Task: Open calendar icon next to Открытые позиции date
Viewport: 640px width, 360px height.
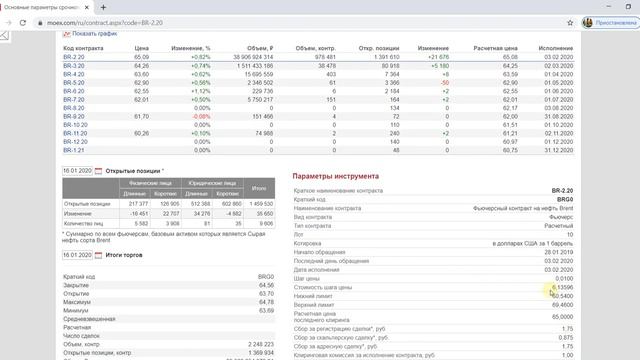Action: pyautogui.click(x=98, y=171)
